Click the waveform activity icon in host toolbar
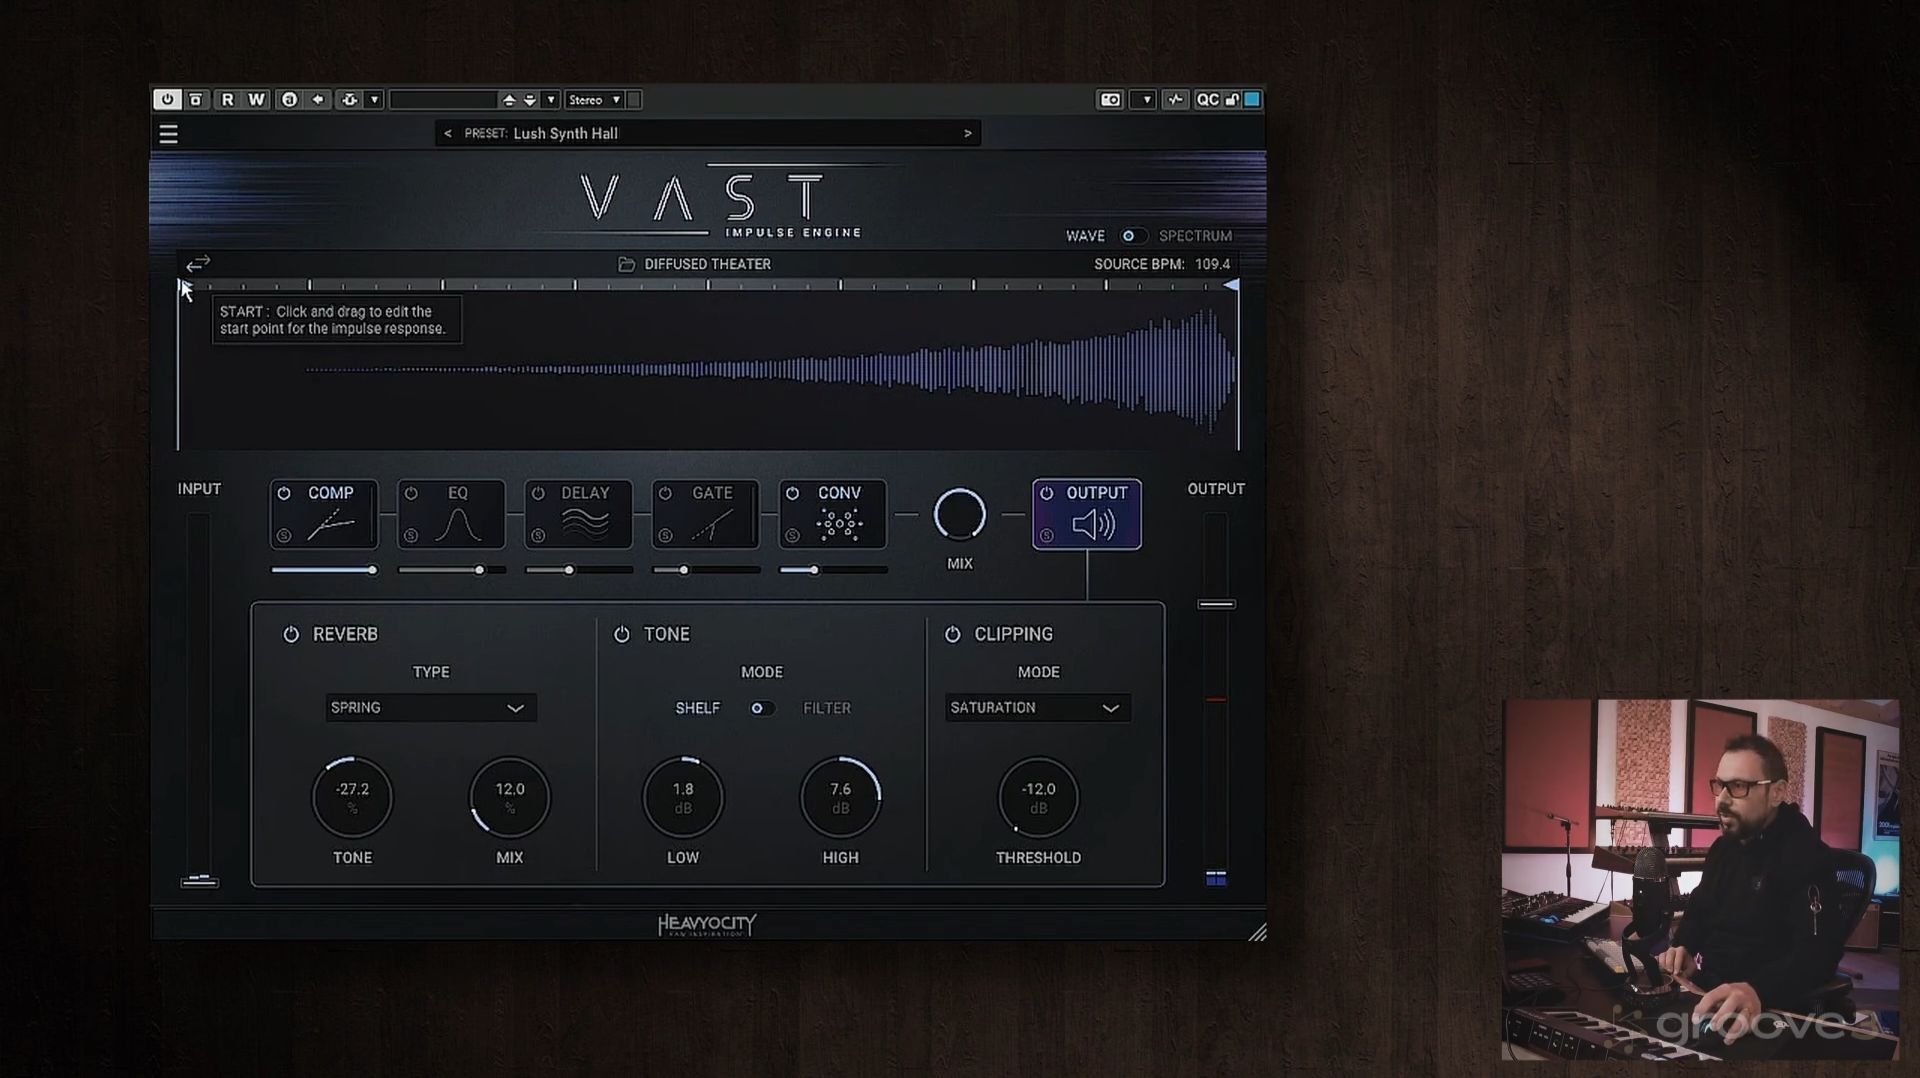This screenshot has height=1078, width=1920. point(1176,99)
